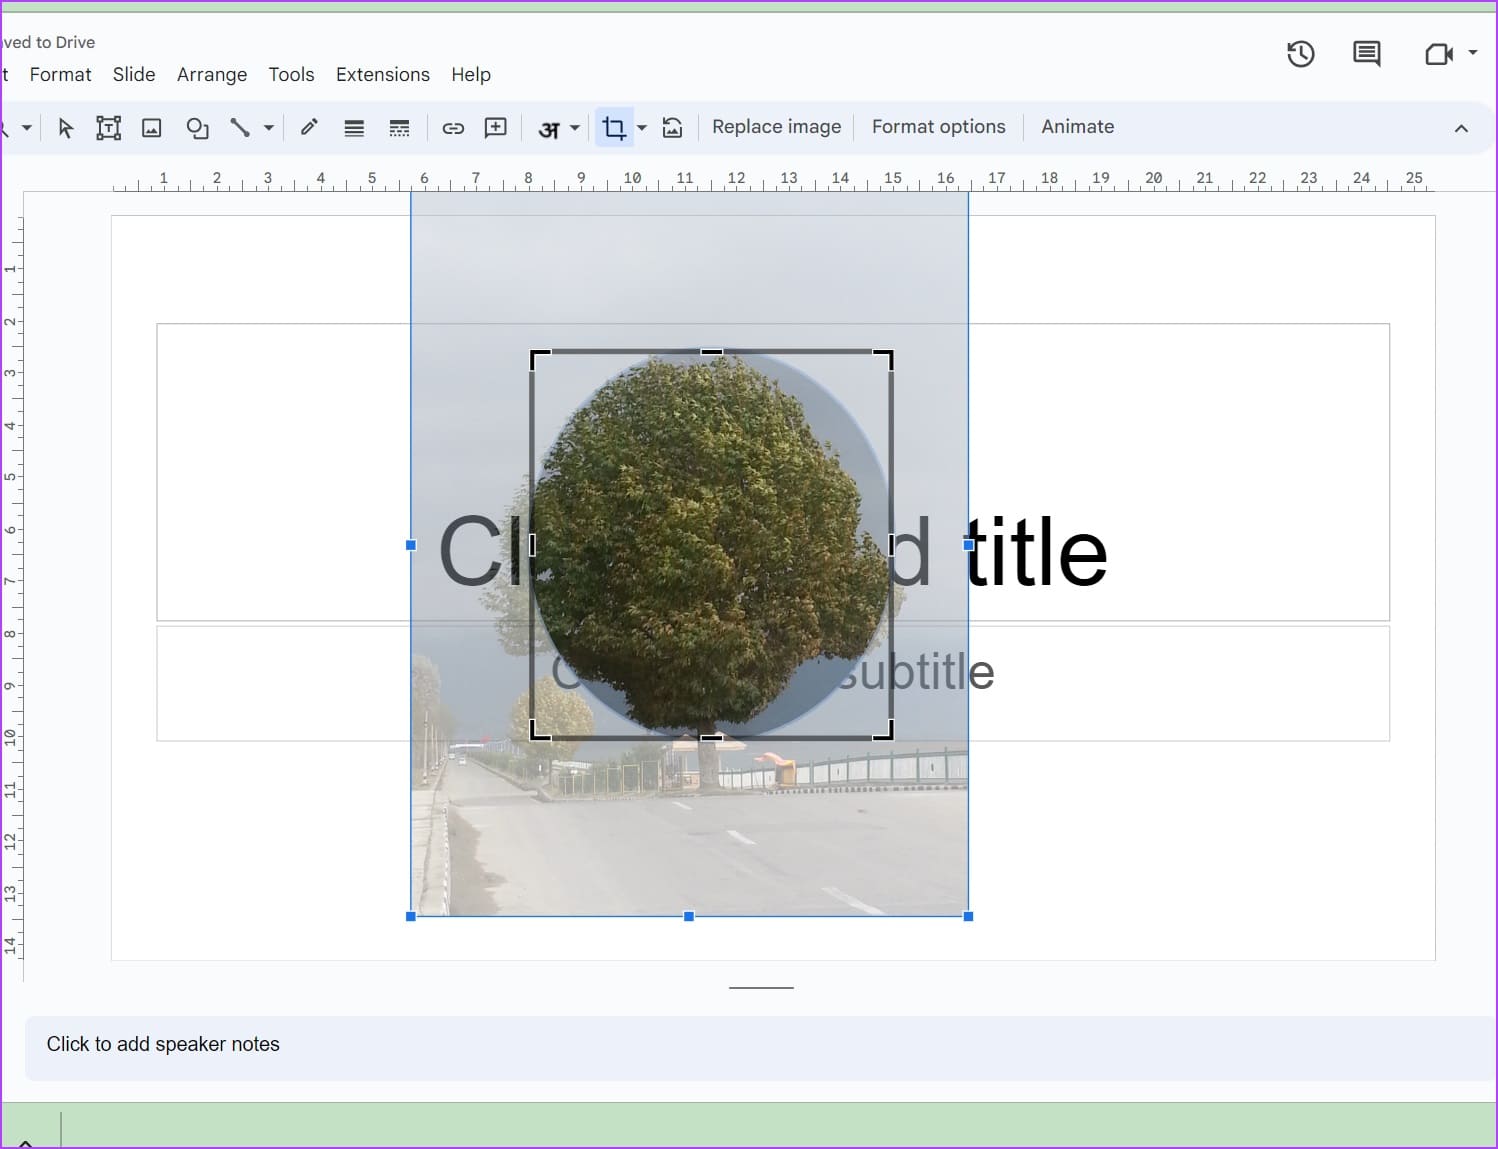Click the insert link icon
This screenshot has height=1149, width=1498.
pyautogui.click(x=453, y=128)
